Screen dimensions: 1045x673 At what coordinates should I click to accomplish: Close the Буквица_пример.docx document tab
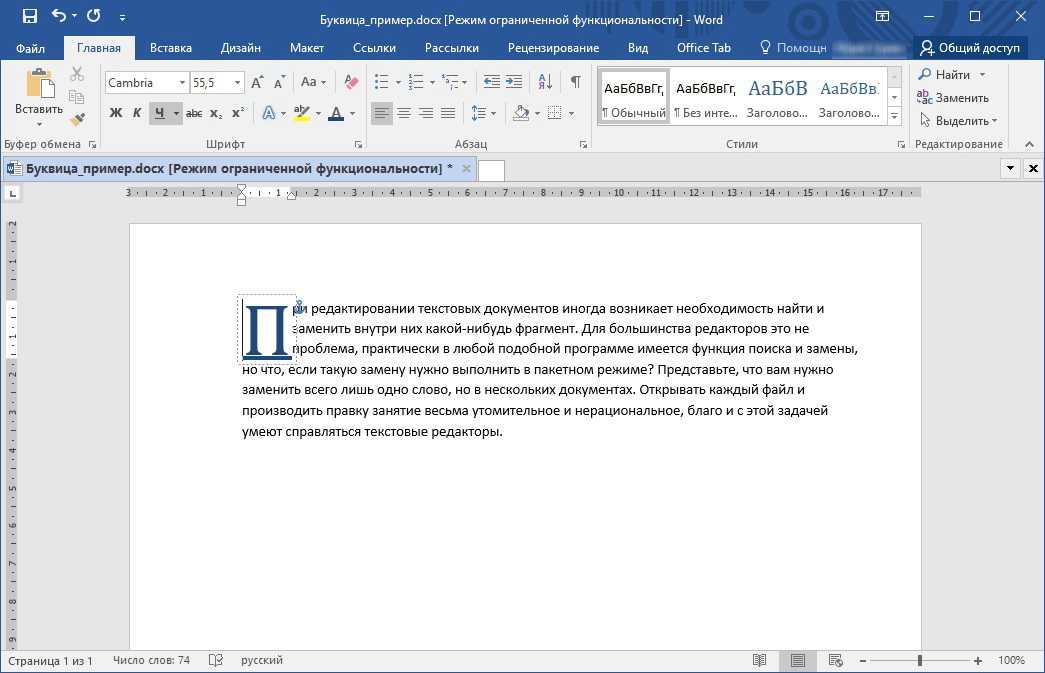tap(466, 169)
